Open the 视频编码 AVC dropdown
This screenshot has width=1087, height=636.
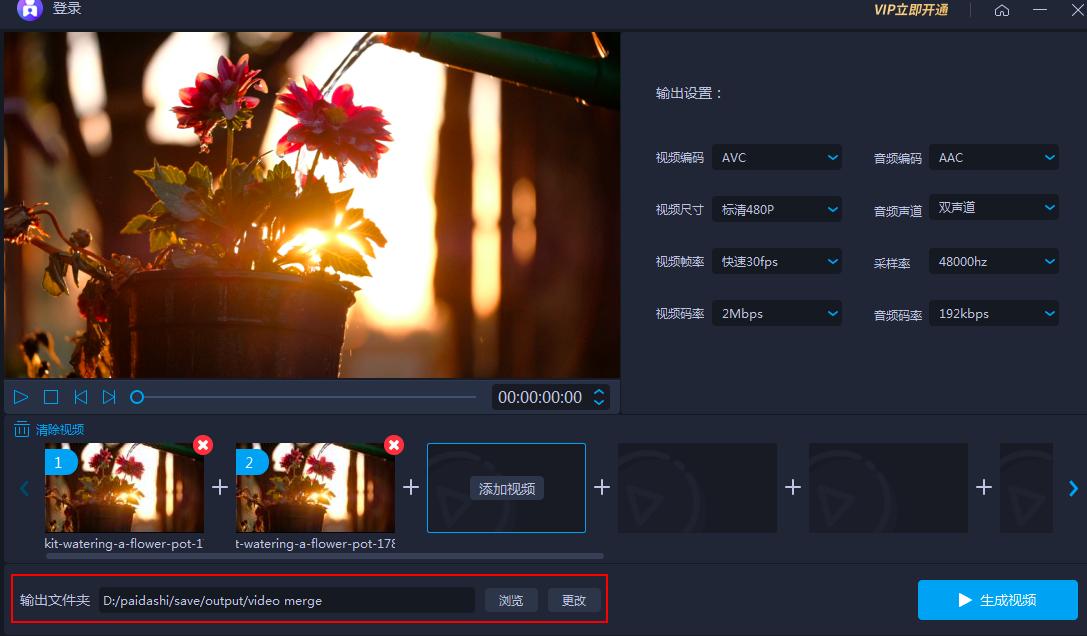(x=777, y=157)
